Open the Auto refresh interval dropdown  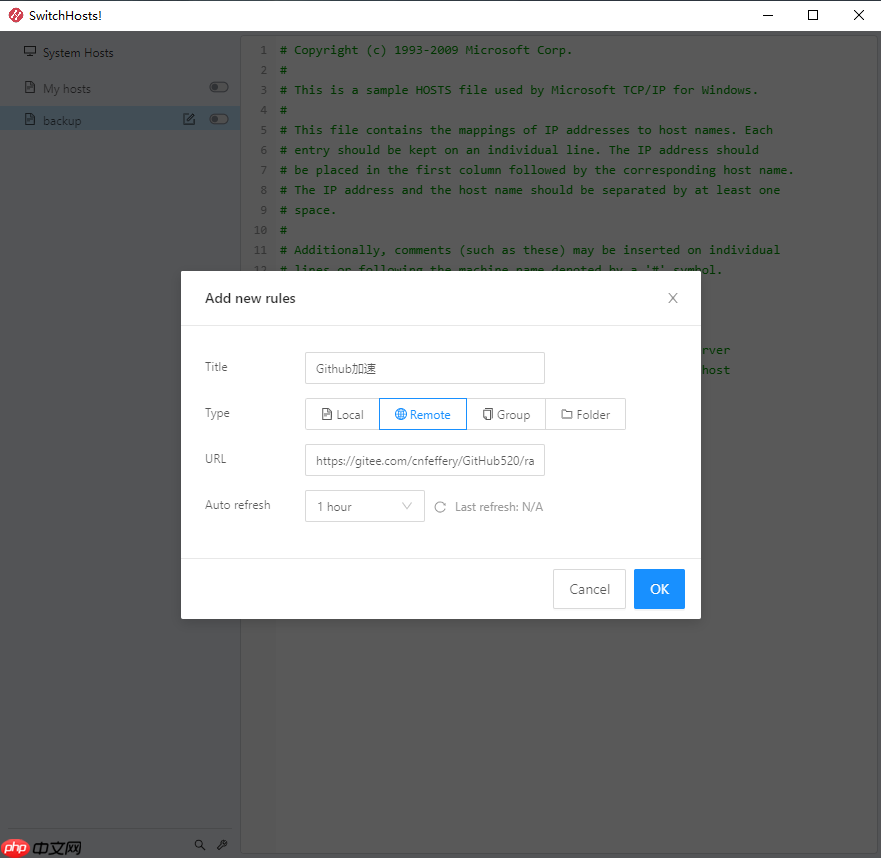364,506
